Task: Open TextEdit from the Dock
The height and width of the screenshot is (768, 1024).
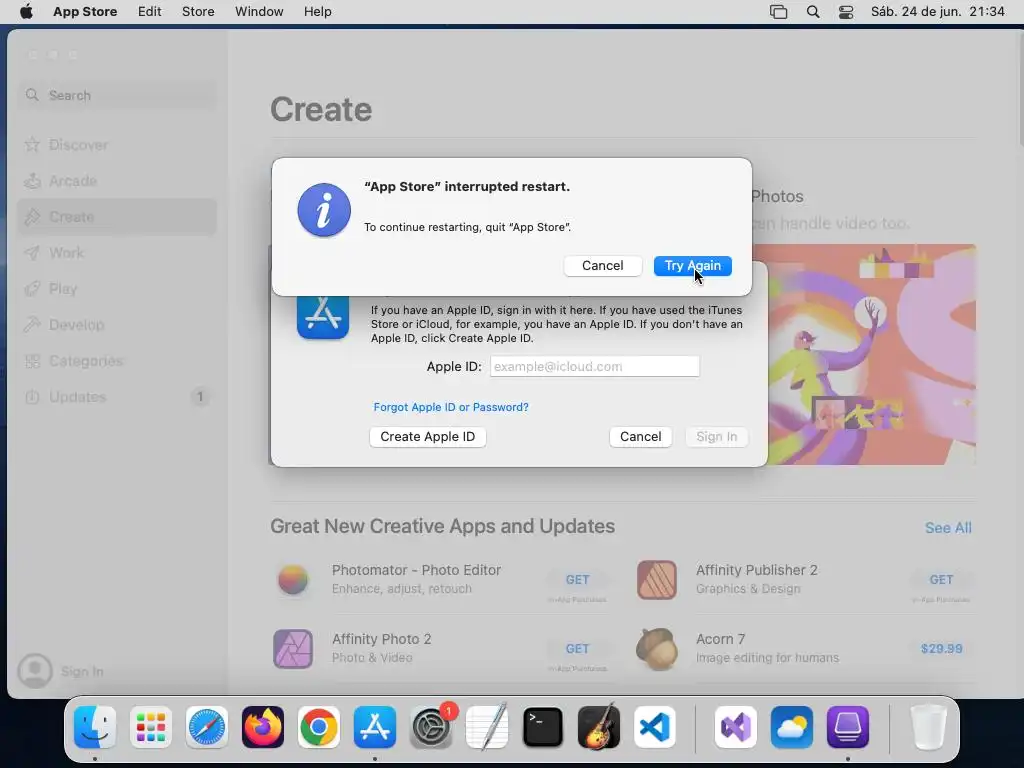Action: click(487, 727)
